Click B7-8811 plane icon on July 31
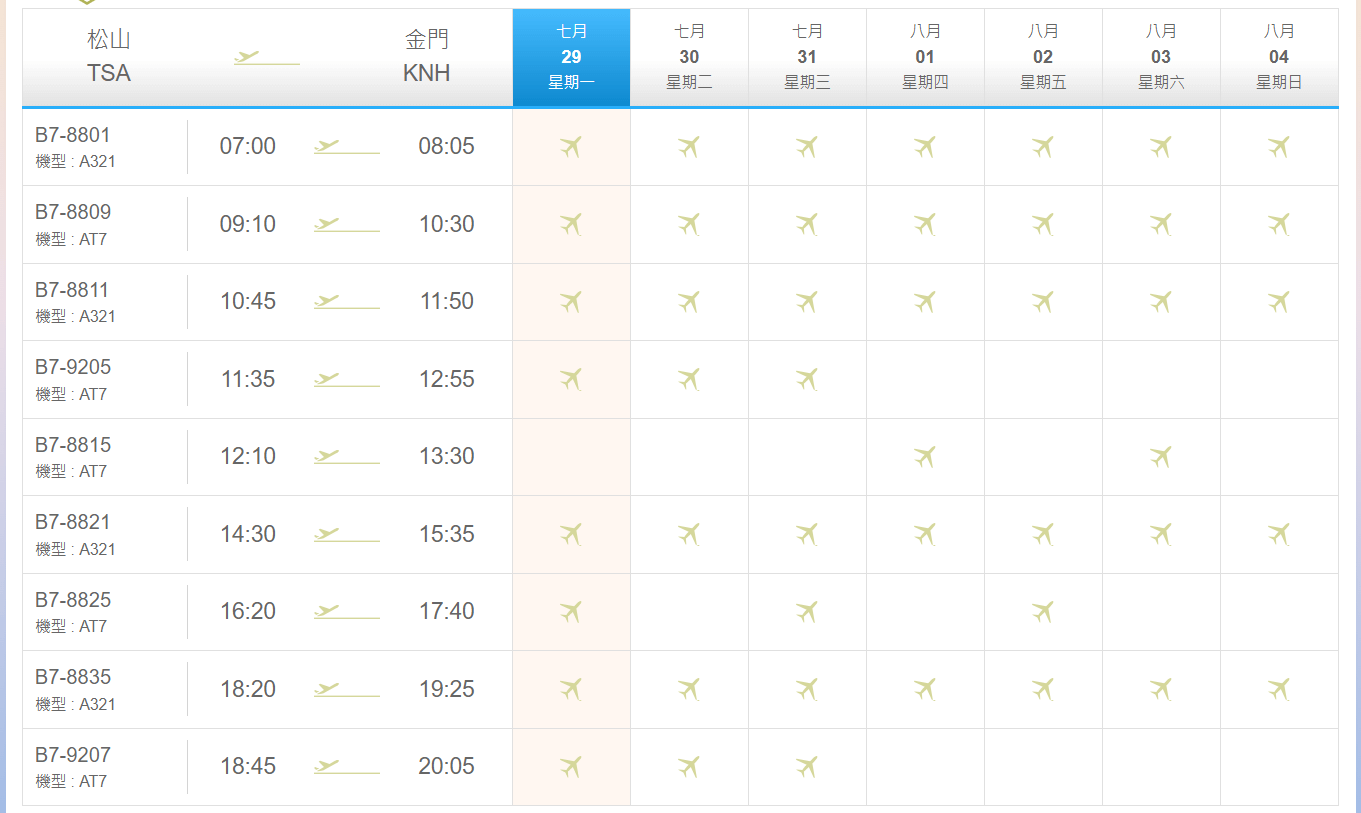The width and height of the screenshot is (1361, 813). [x=807, y=301]
